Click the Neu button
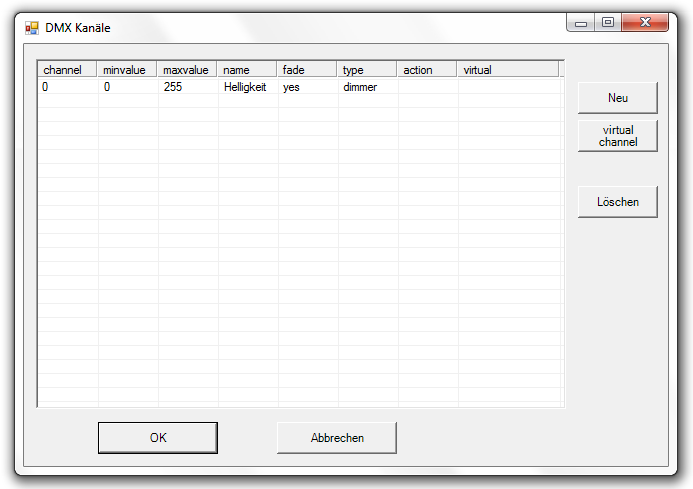Viewport: 693px width, 489px height. pos(617,98)
